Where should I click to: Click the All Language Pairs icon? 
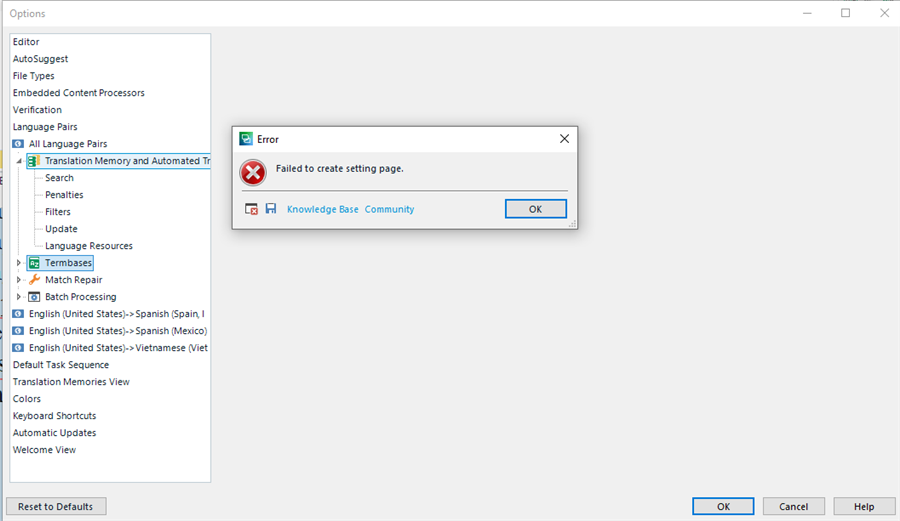click(18, 143)
